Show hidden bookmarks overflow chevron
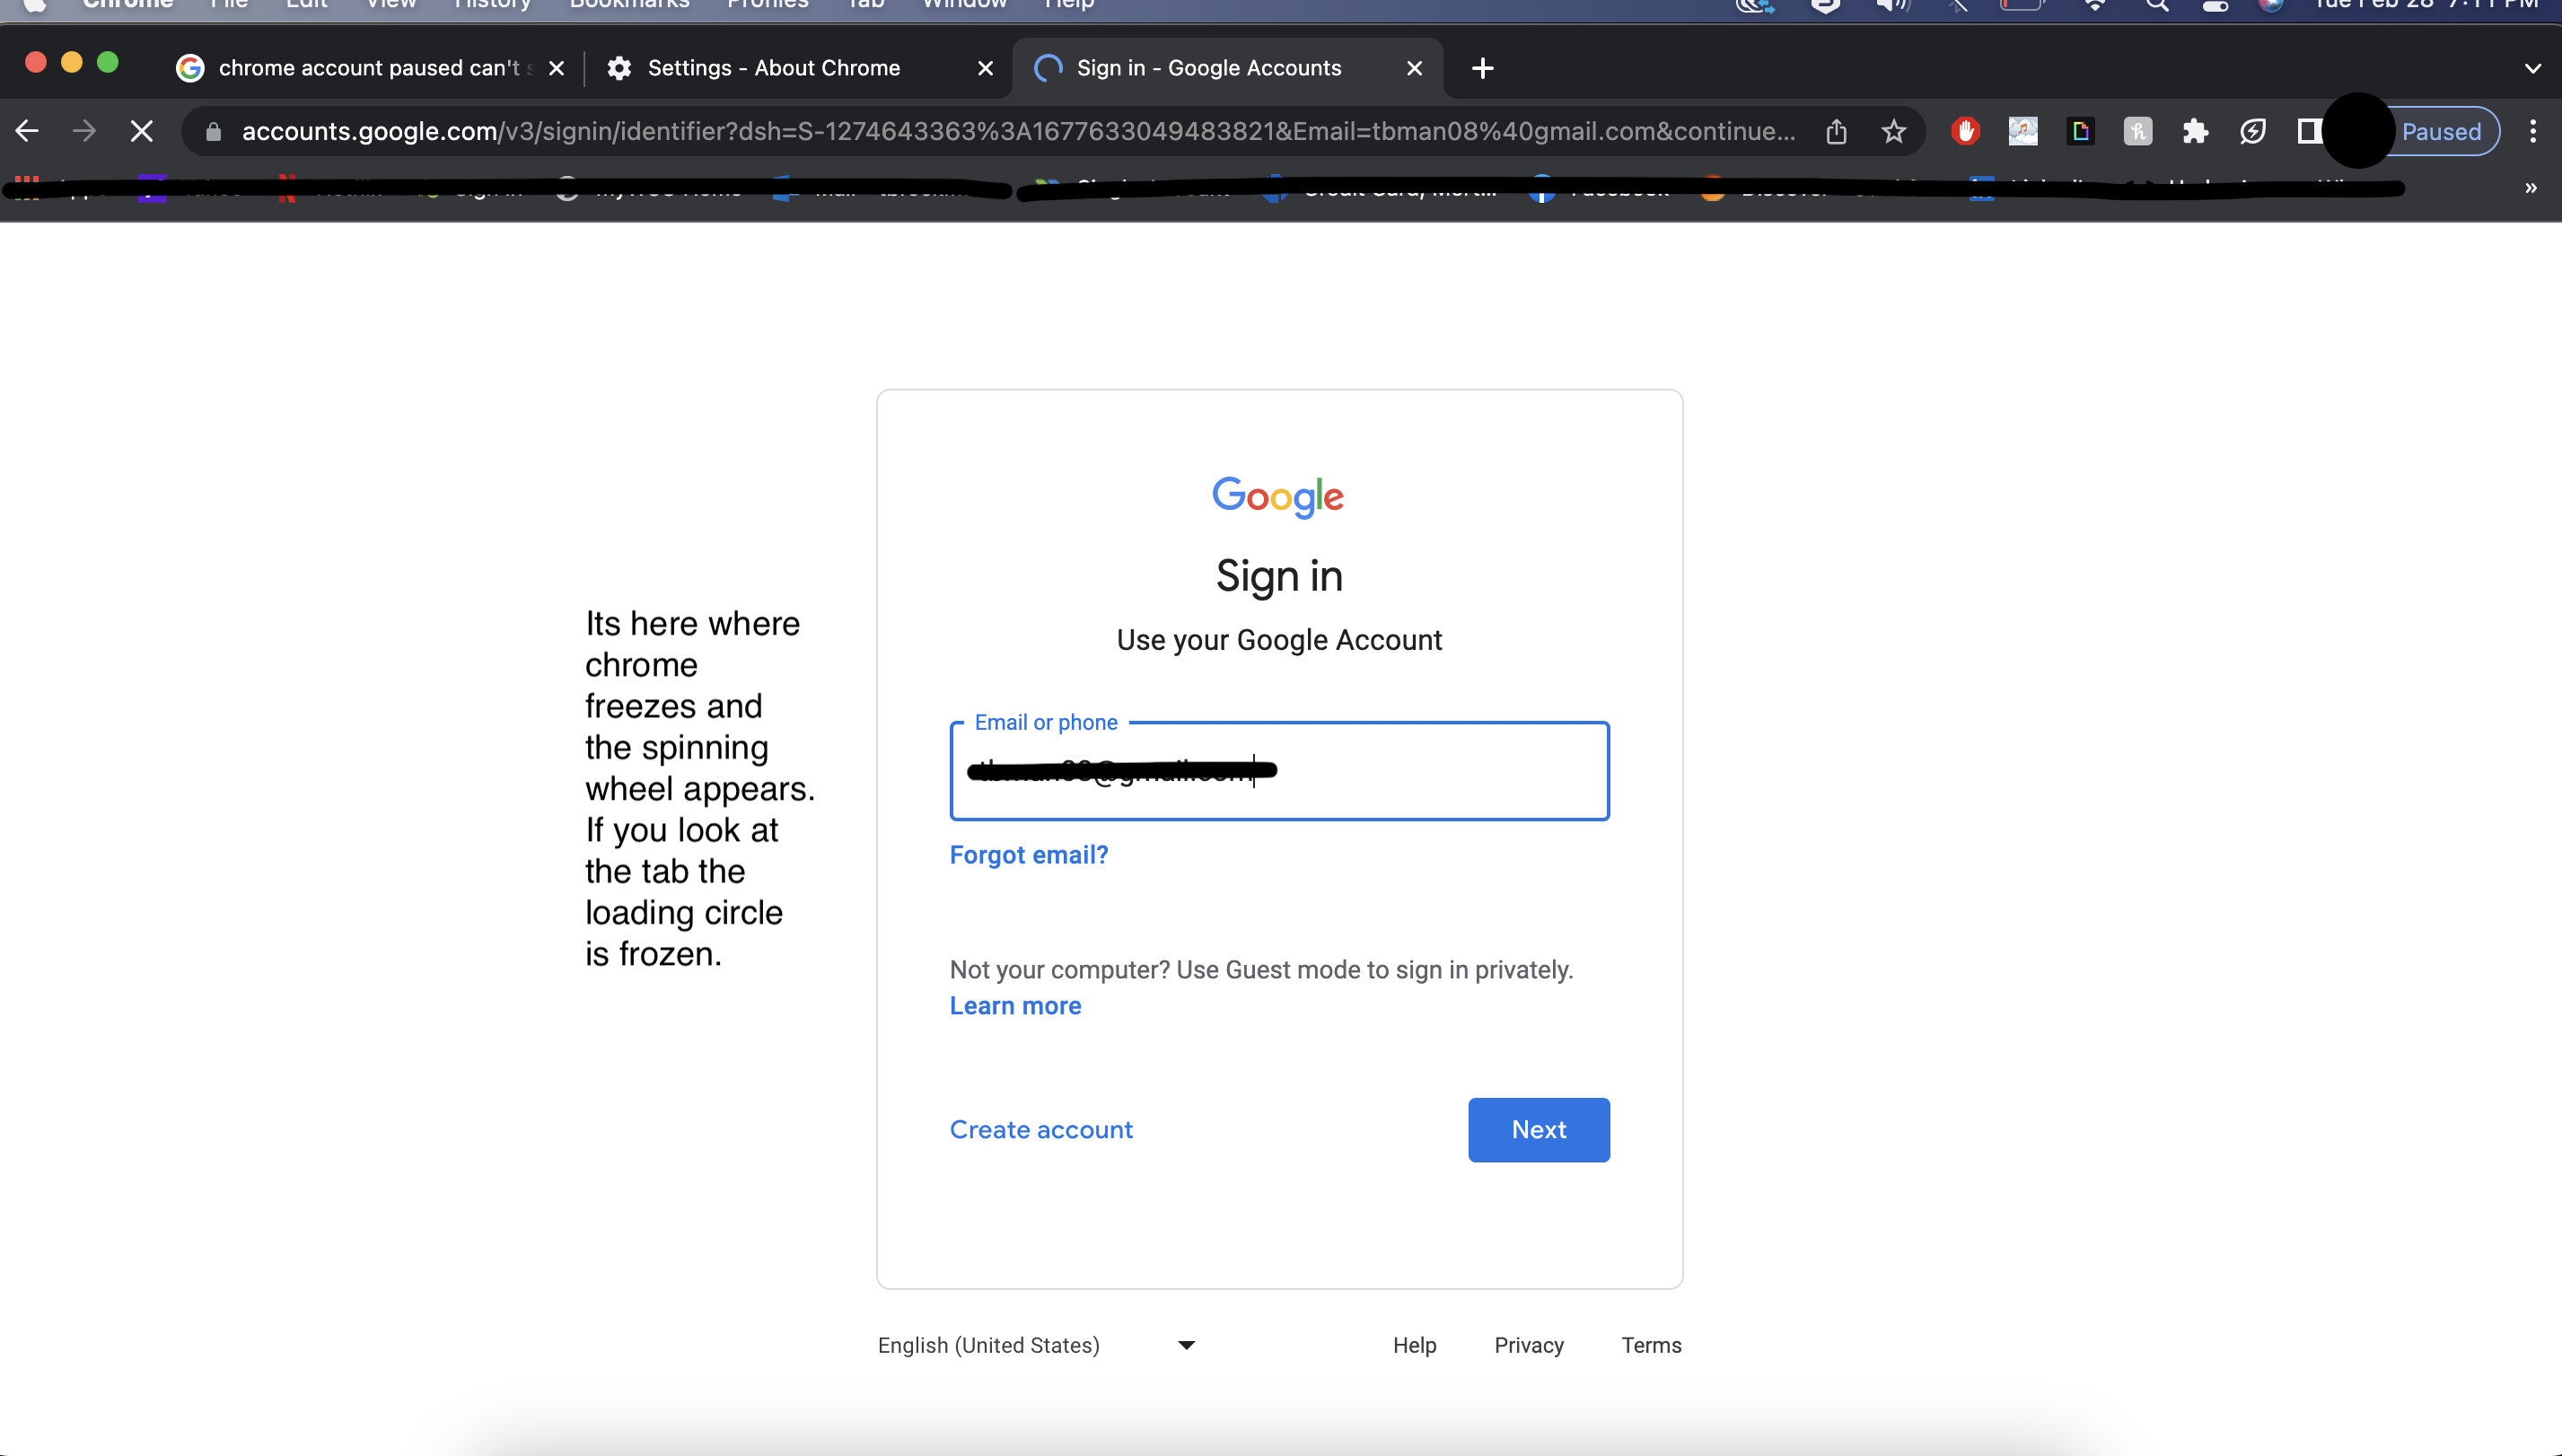This screenshot has height=1456, width=2562. pos(2530,188)
